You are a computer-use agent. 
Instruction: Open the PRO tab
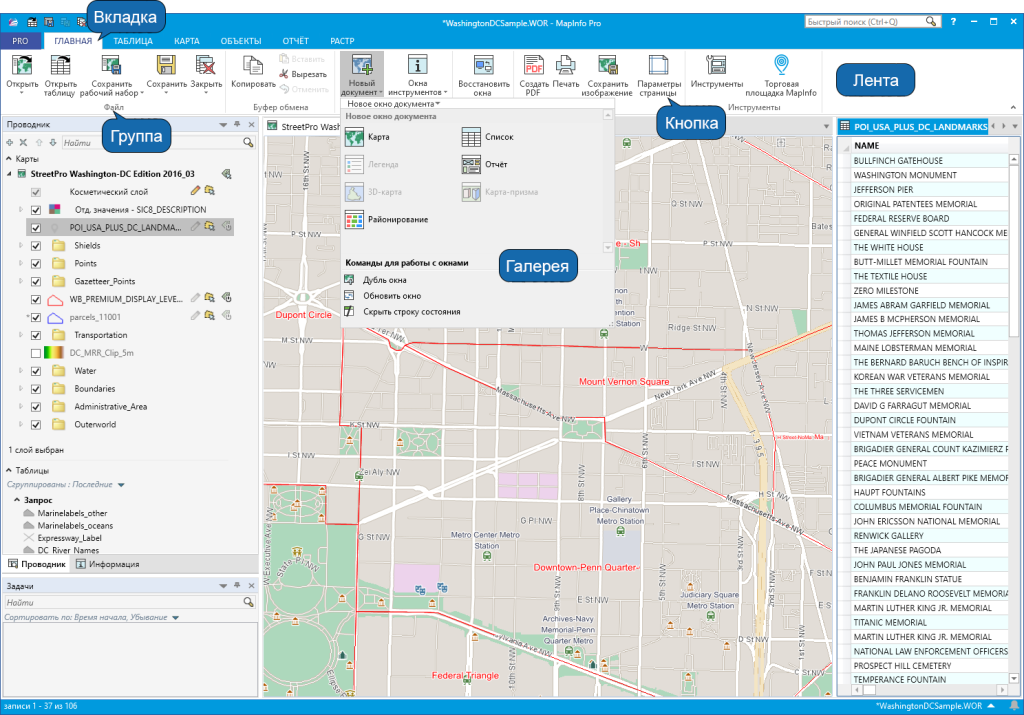(20, 40)
